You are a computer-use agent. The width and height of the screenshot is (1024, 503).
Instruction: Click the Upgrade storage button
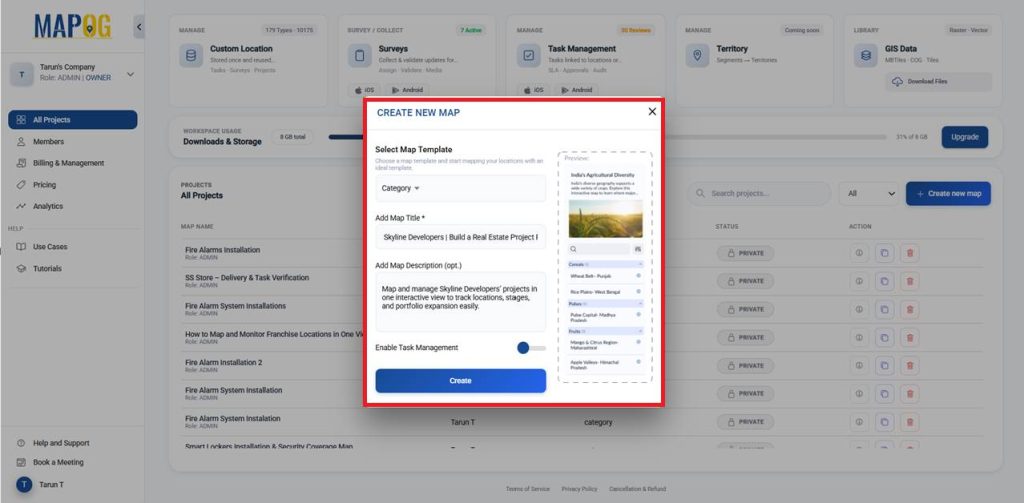click(x=964, y=136)
